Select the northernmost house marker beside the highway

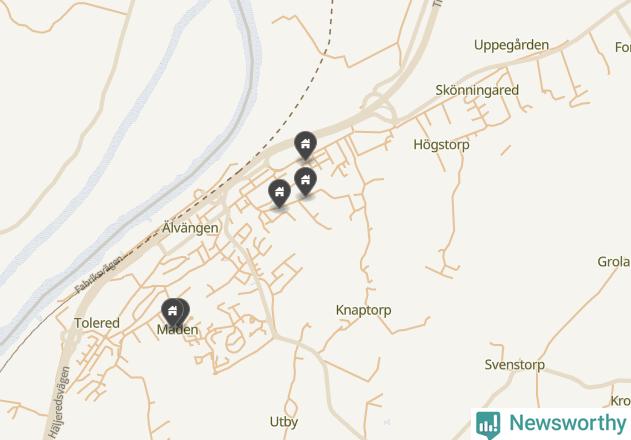click(305, 145)
